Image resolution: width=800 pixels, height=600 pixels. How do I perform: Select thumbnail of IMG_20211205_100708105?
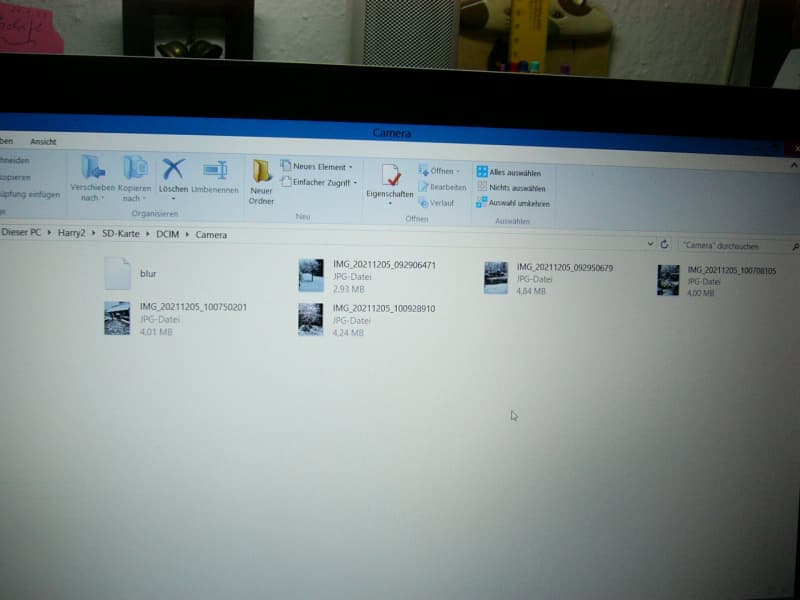(x=668, y=280)
